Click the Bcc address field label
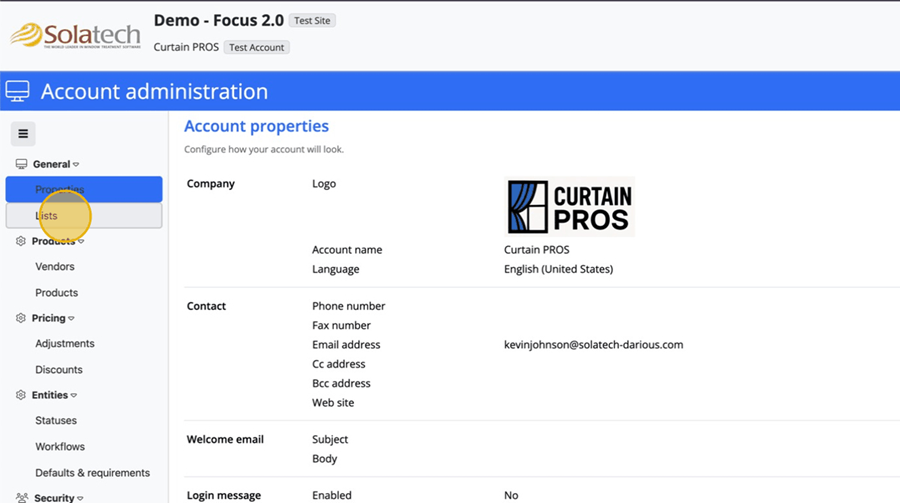Screen dimensions: 900x503 342,383
